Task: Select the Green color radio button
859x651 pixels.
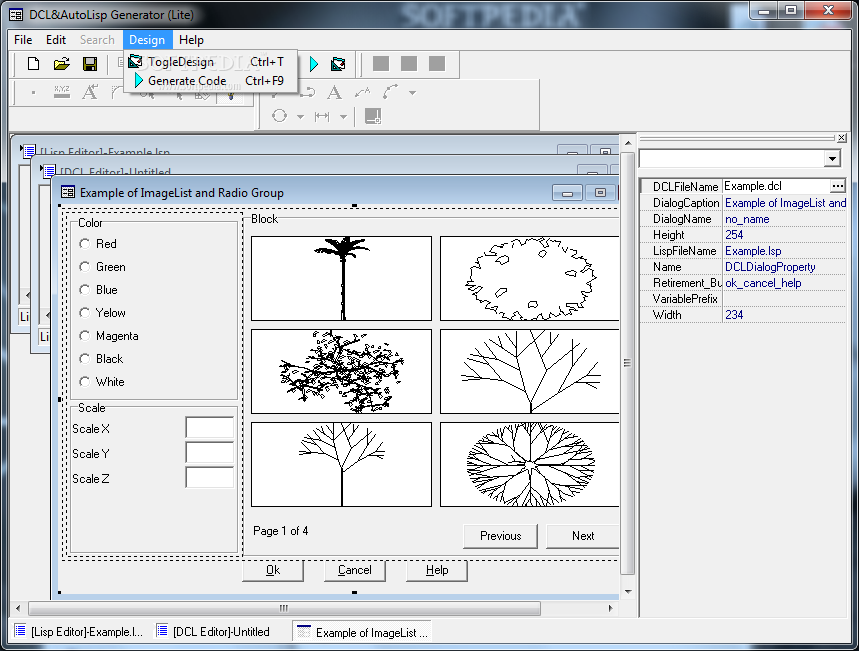Action: pos(84,266)
